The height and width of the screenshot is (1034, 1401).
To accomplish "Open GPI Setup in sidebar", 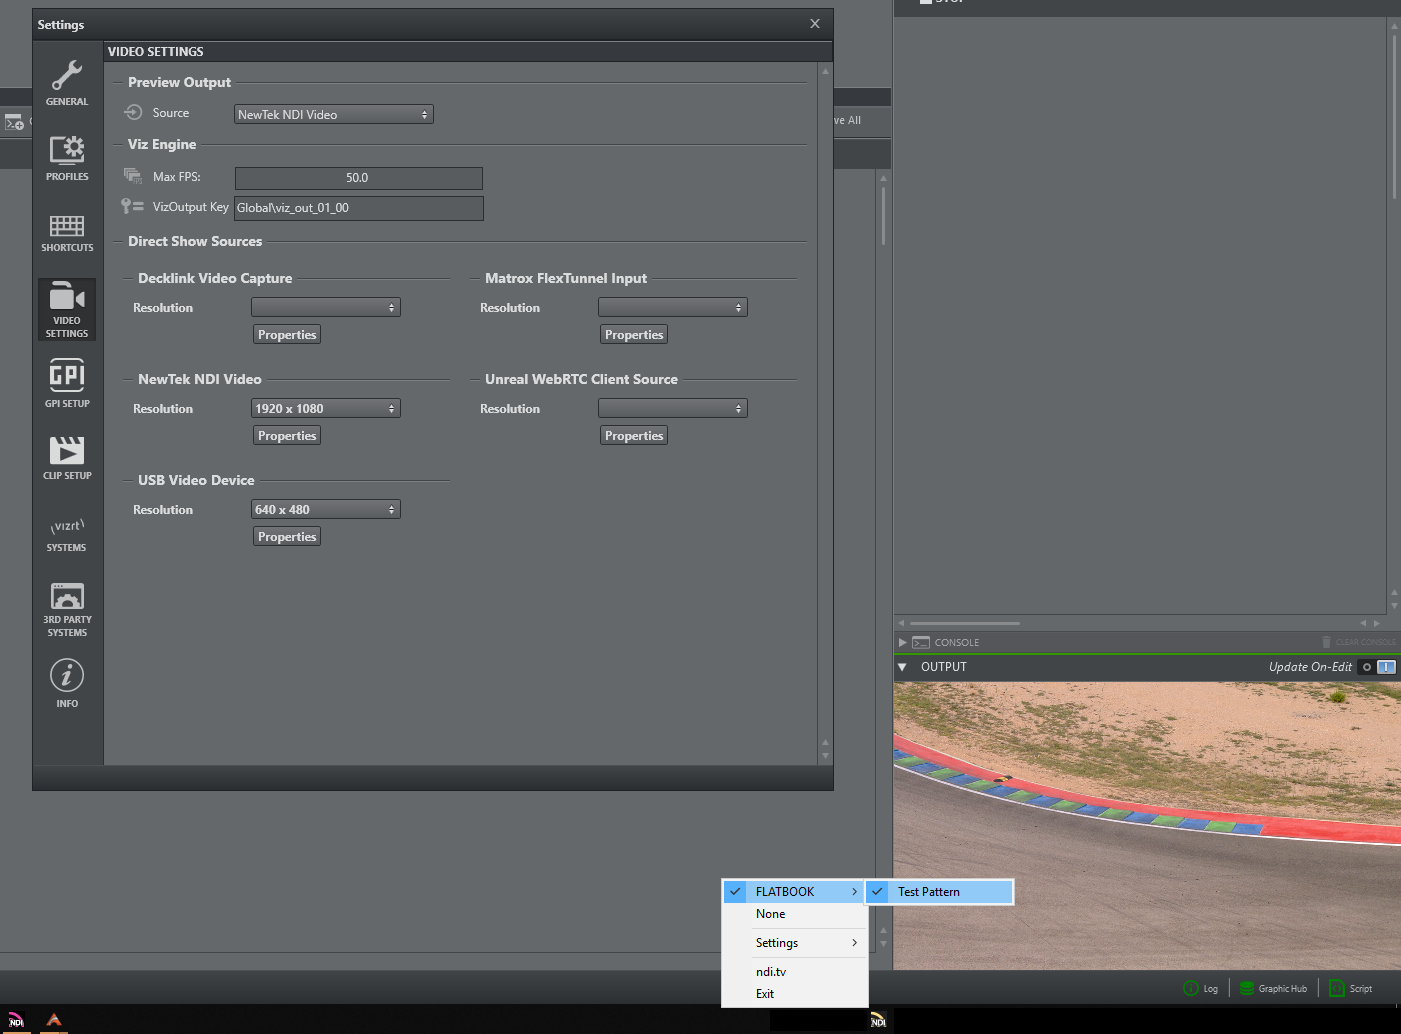I will click(67, 383).
